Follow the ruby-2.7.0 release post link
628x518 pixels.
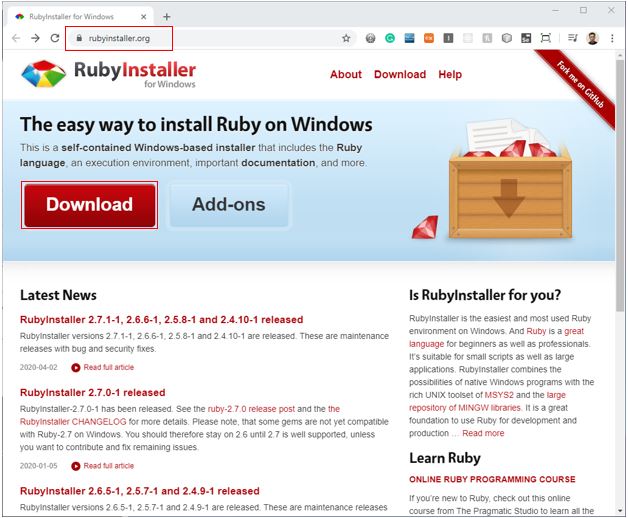(x=251, y=409)
